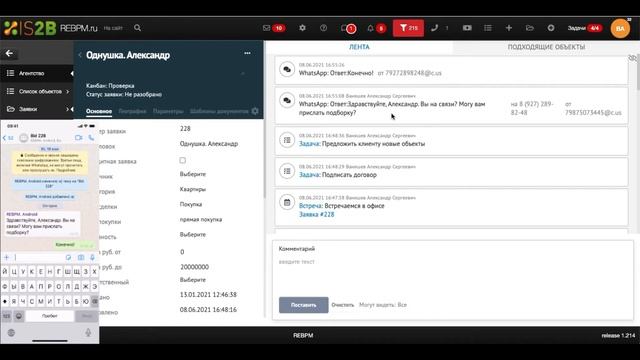Click the chat icon of WhatsApp Ответ:Конечно! entry
This screenshot has width=640, height=360.
point(287,69)
